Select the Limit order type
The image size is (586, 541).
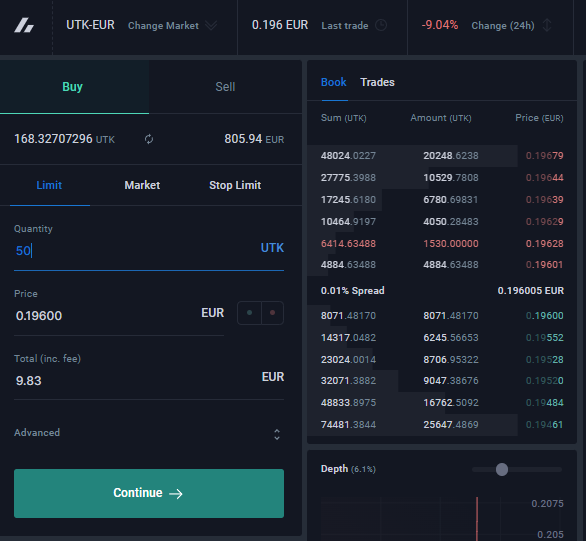coord(49,185)
